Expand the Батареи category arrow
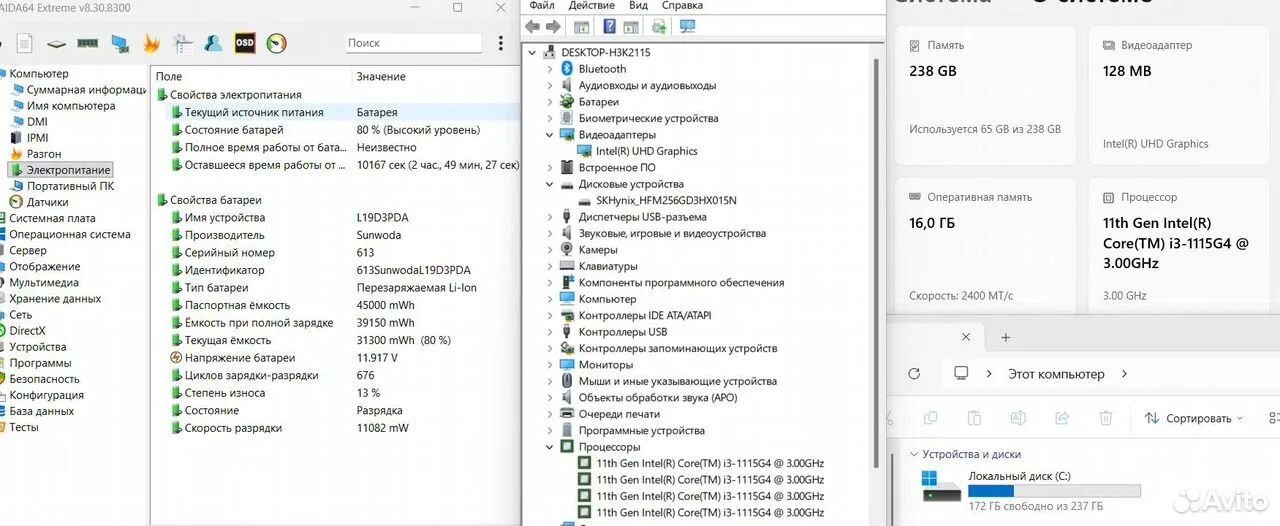 550,102
